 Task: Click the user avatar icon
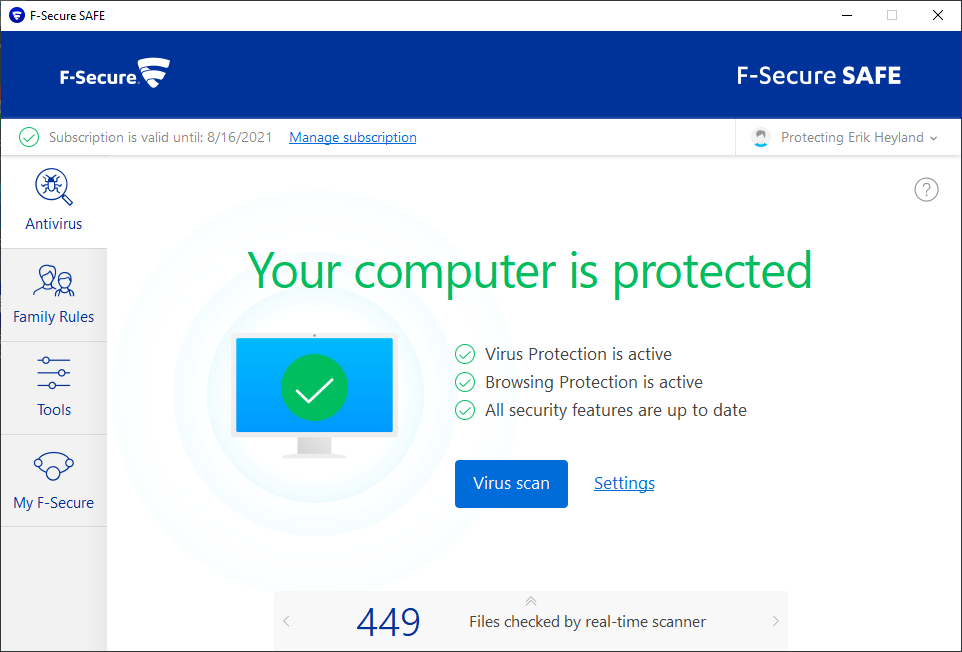[x=762, y=138]
